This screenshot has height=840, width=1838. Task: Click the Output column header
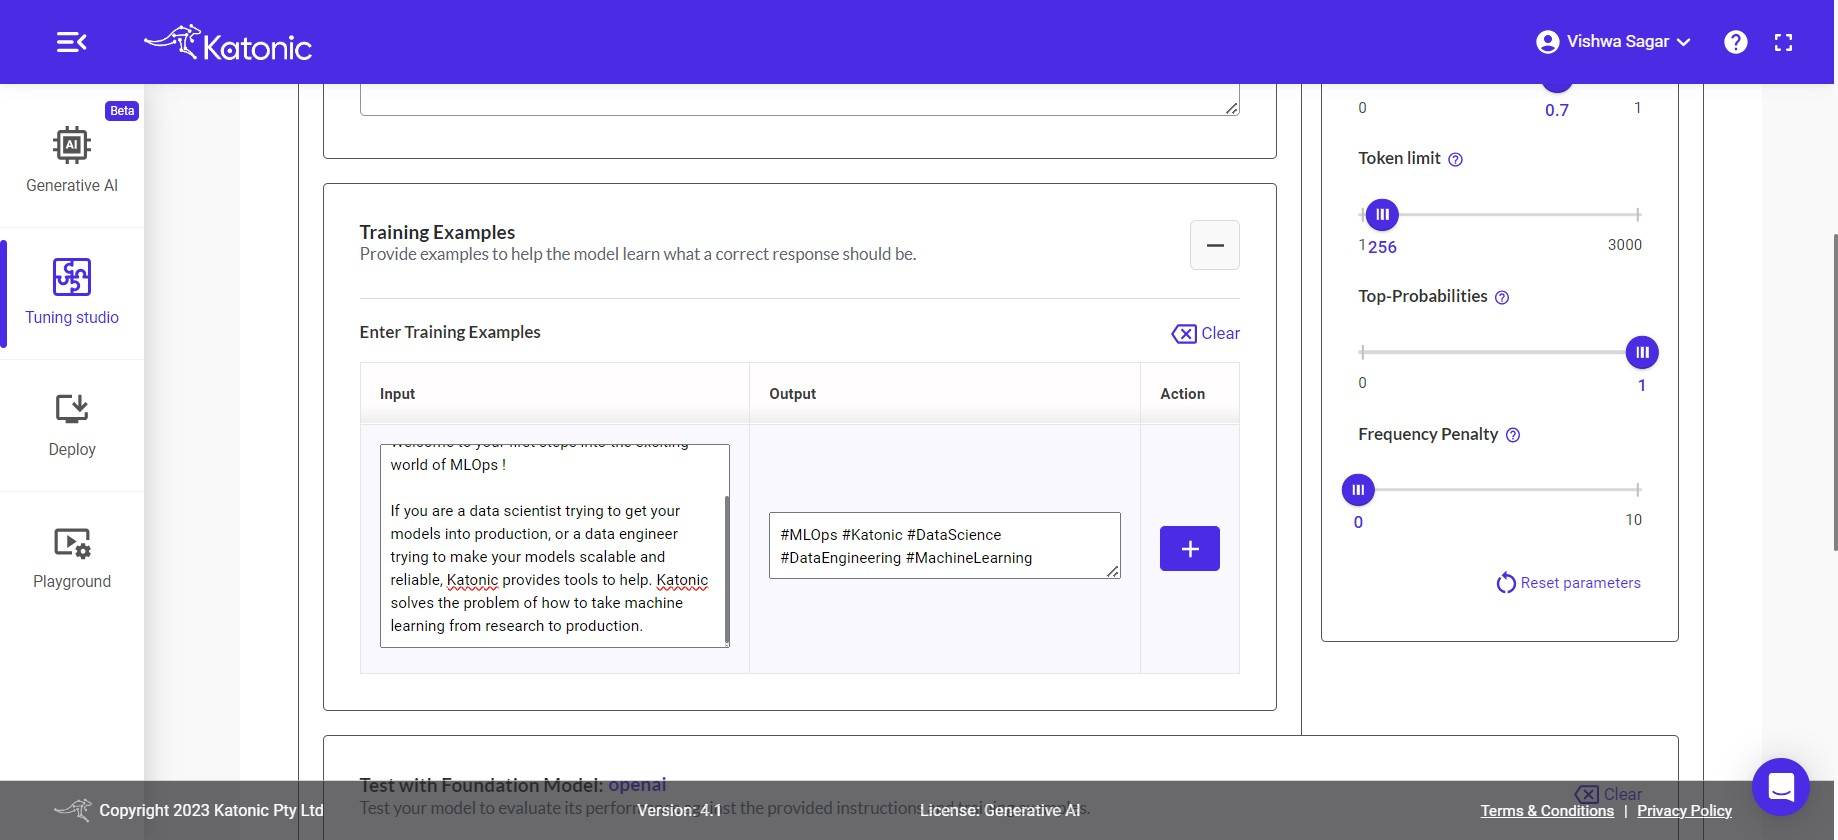(x=792, y=394)
